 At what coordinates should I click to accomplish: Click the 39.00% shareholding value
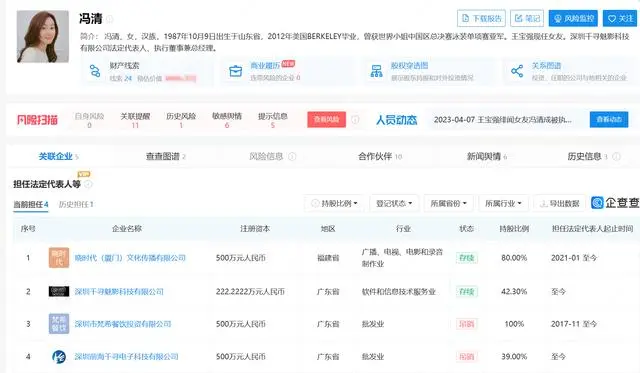514,357
